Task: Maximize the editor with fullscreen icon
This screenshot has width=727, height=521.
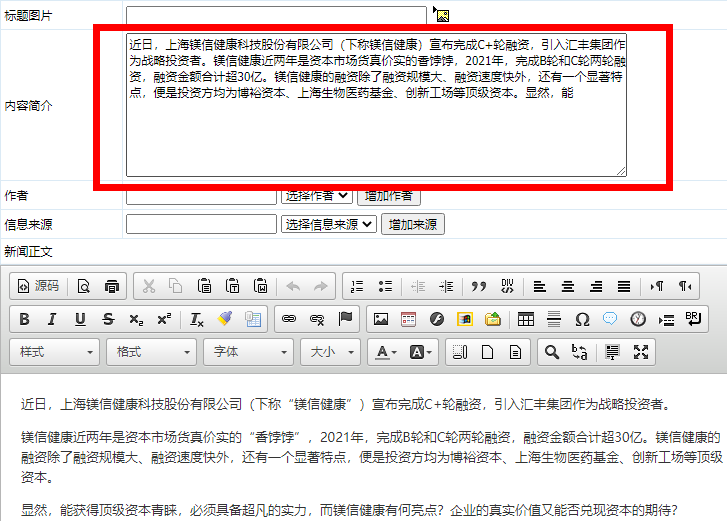Action: coord(642,352)
